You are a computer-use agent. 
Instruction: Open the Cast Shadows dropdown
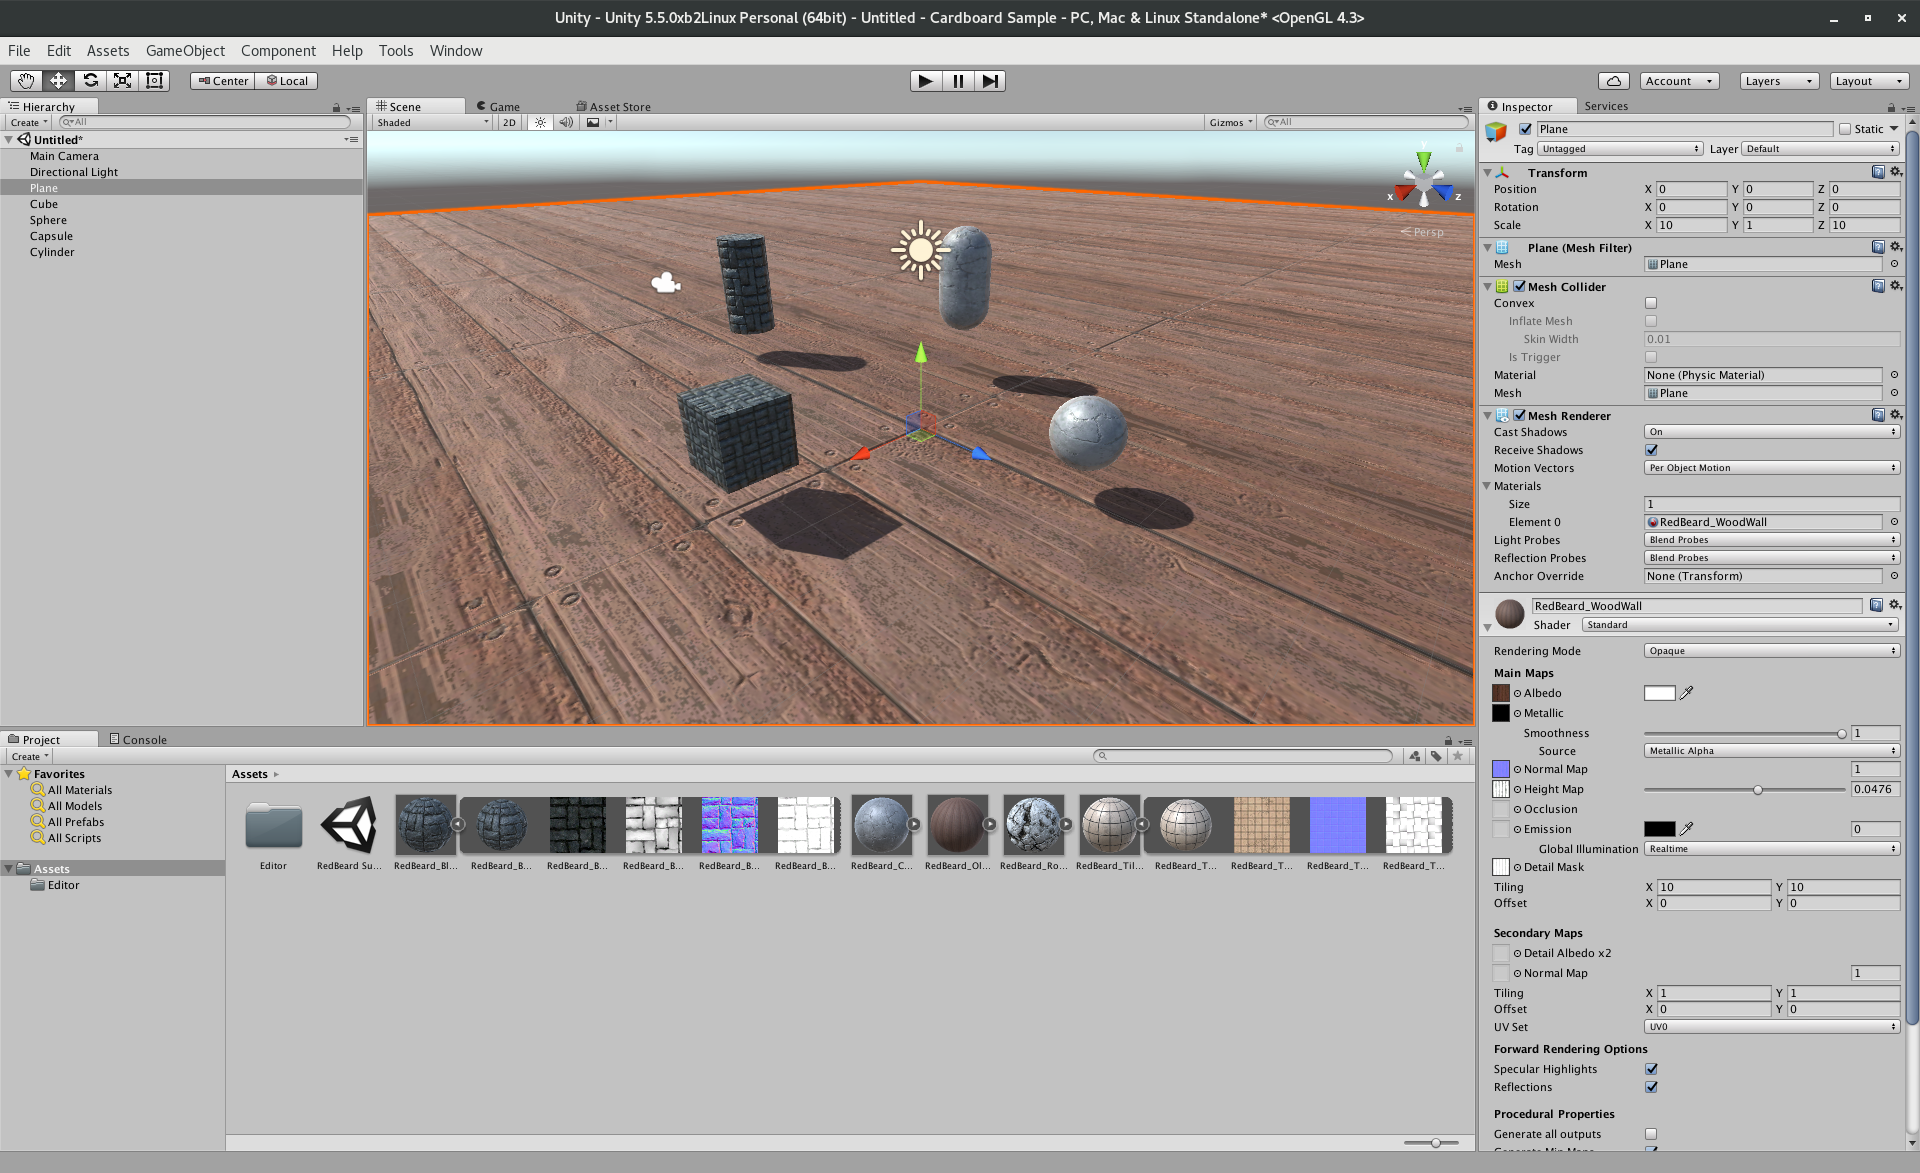1771,432
